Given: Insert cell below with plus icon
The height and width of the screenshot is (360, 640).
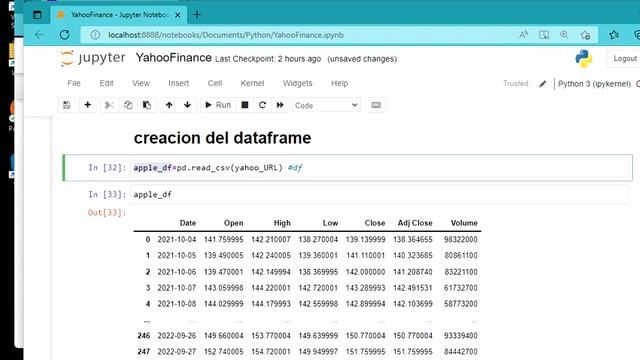Looking at the screenshot, I should click(x=87, y=105).
